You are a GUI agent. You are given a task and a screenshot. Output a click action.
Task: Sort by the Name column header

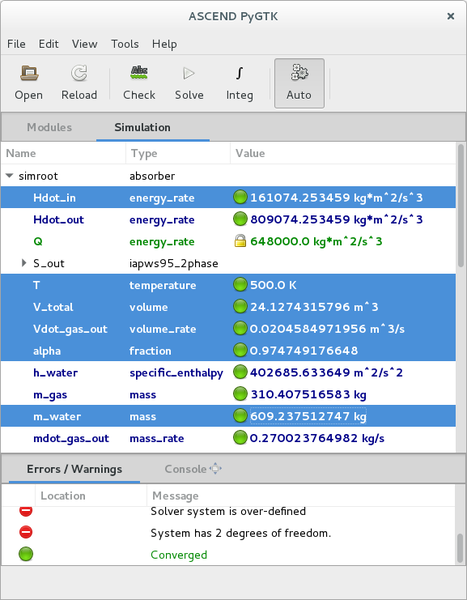click(x=64, y=153)
